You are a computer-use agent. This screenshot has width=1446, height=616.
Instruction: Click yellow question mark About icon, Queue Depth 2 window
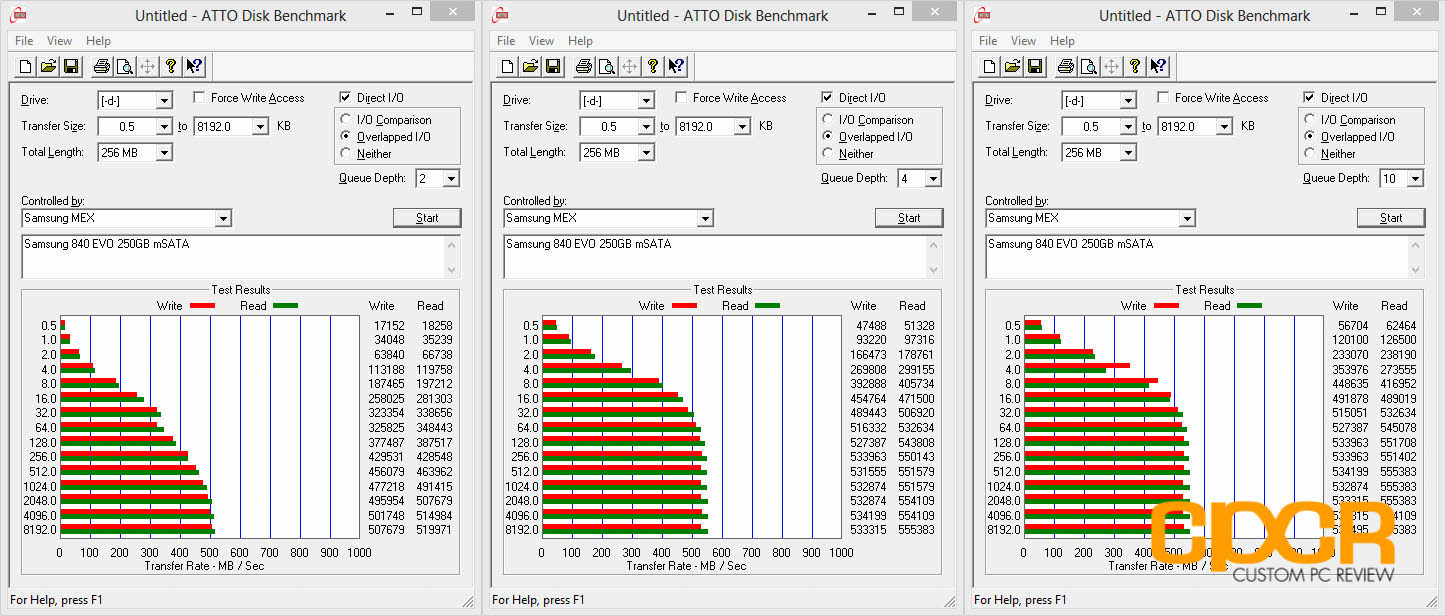pyautogui.click(x=171, y=67)
